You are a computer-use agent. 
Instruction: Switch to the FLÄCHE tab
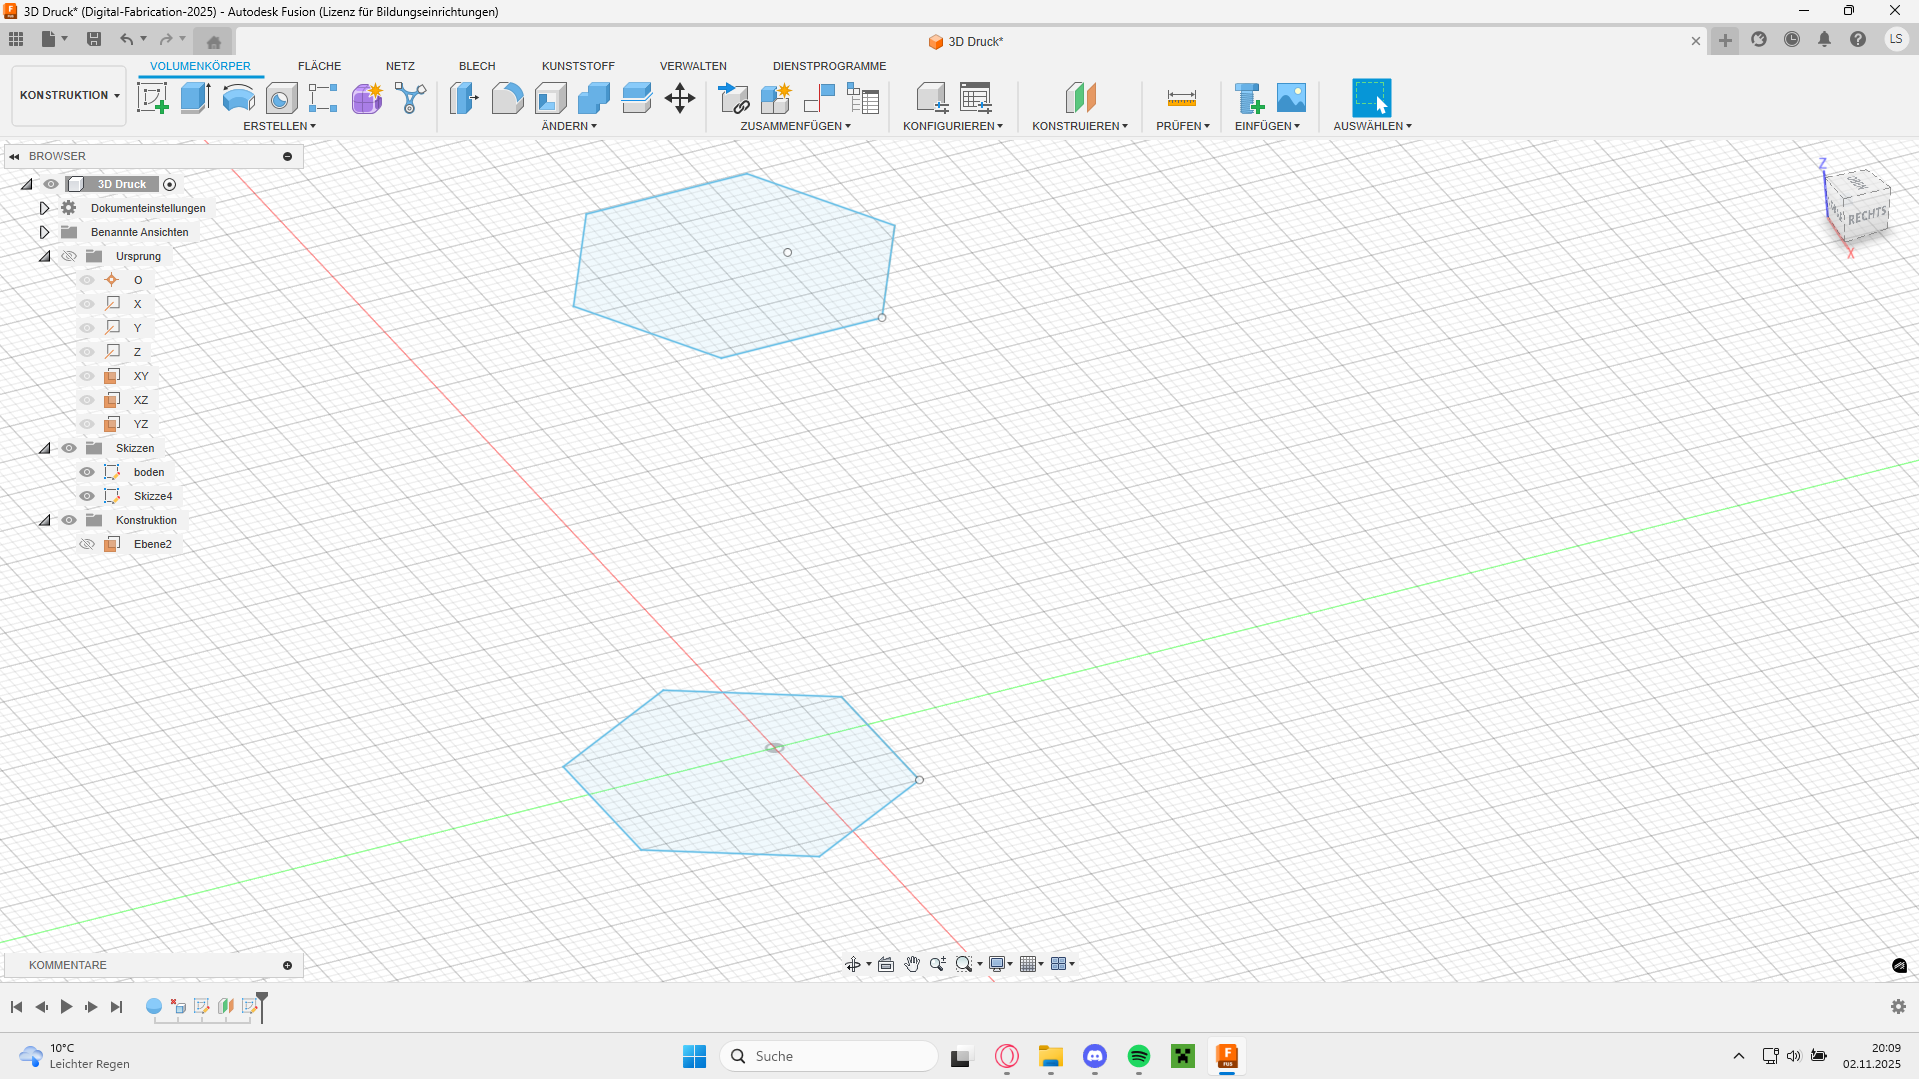[319, 66]
